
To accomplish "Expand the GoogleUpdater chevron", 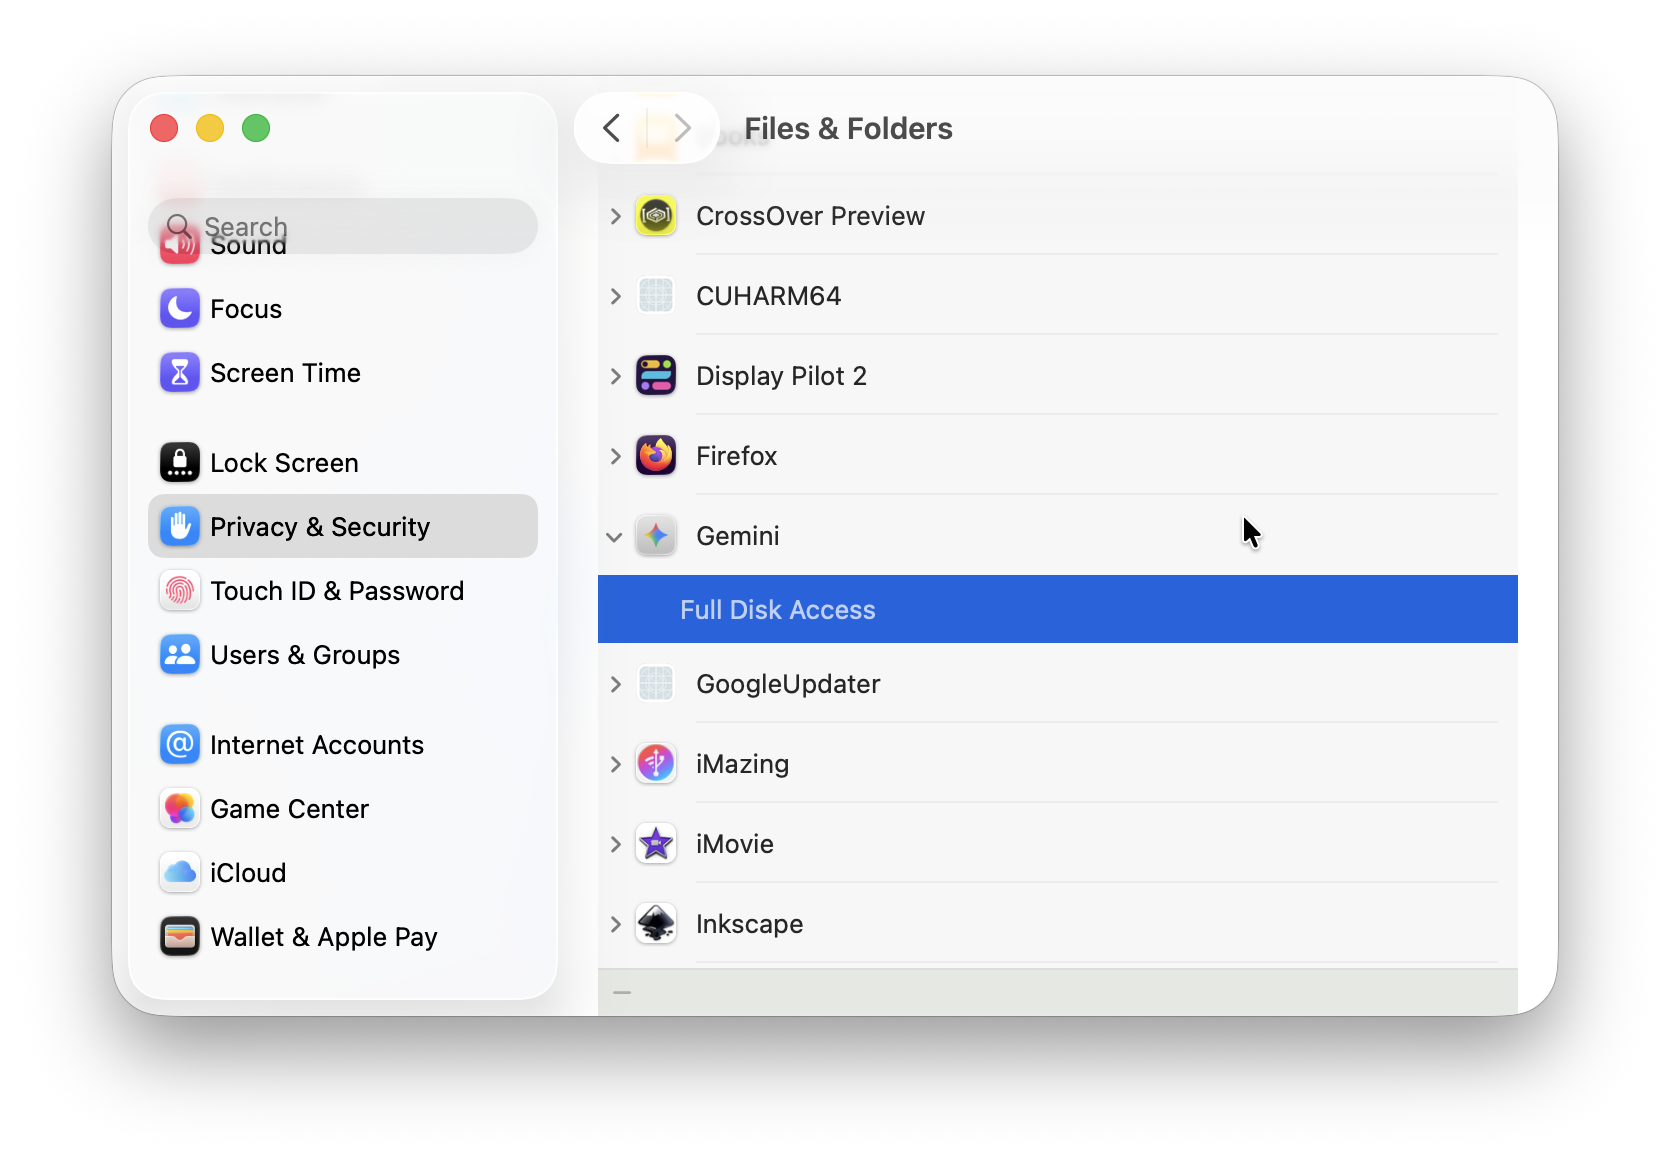I will [x=614, y=684].
